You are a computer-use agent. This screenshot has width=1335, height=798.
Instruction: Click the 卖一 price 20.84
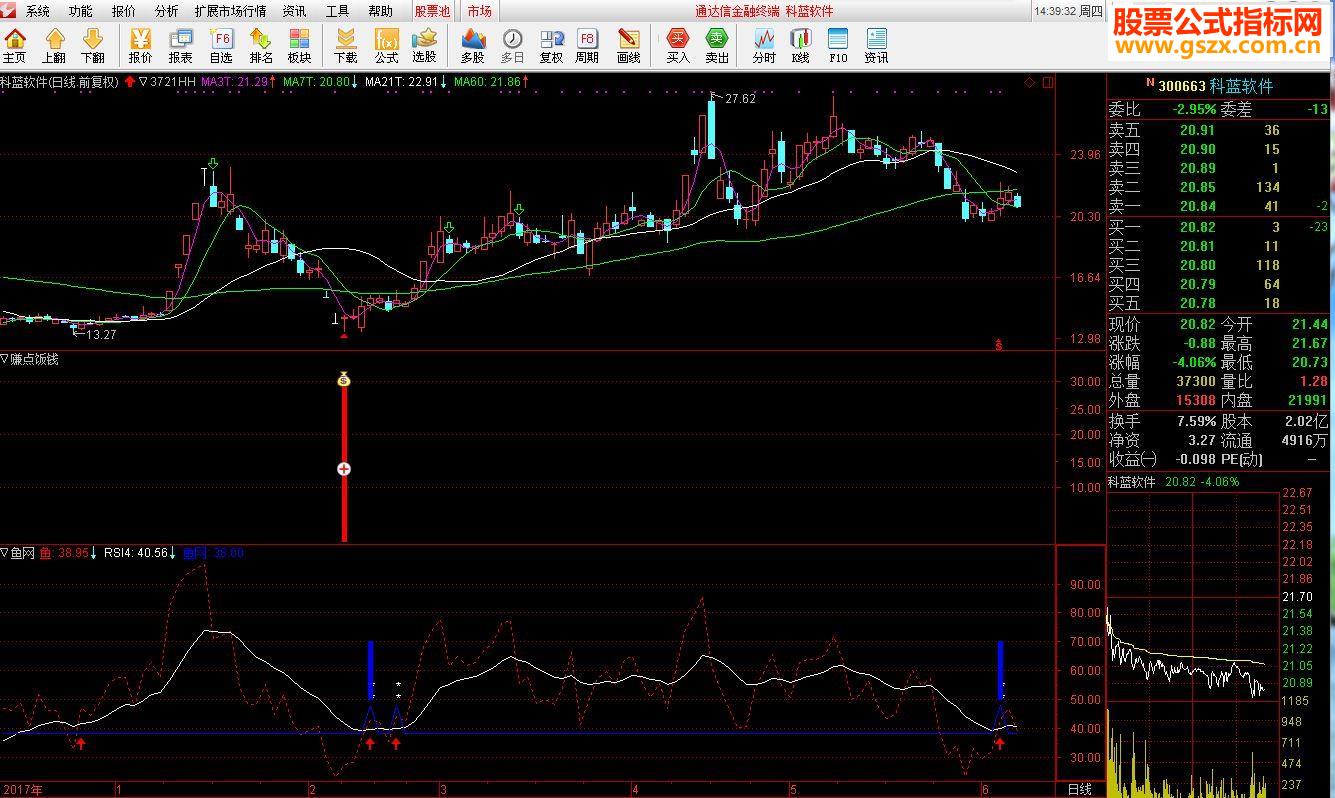1197,206
